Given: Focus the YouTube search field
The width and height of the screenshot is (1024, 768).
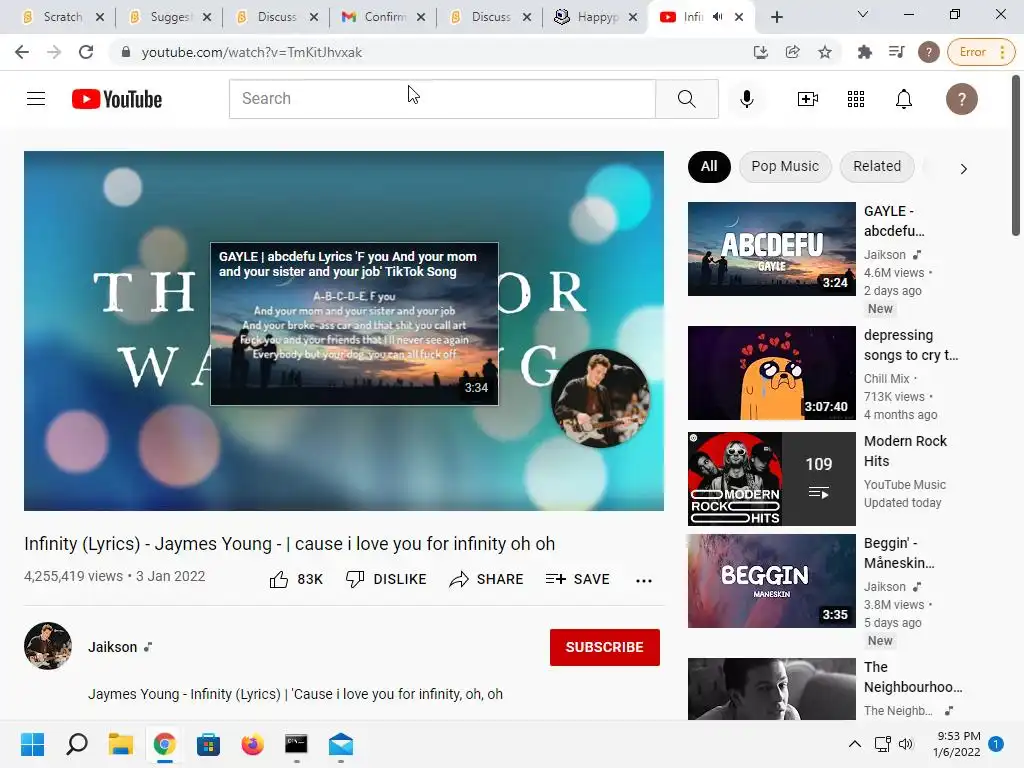Looking at the screenshot, I should 442,99.
